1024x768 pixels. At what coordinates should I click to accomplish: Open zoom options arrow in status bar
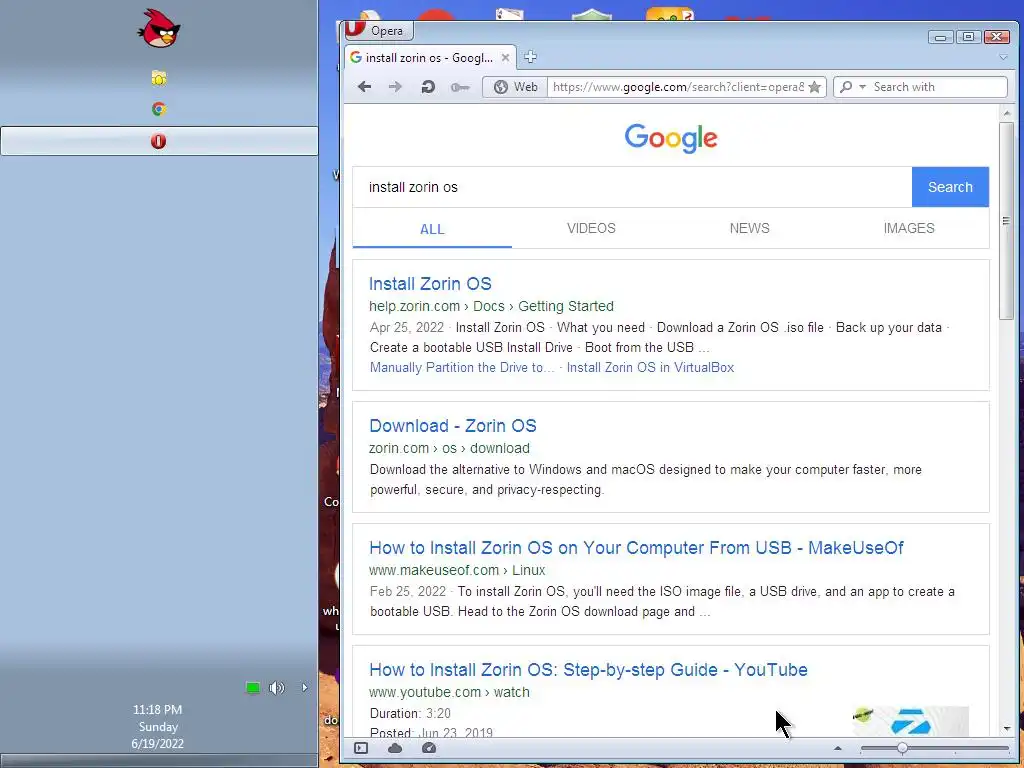click(838, 748)
